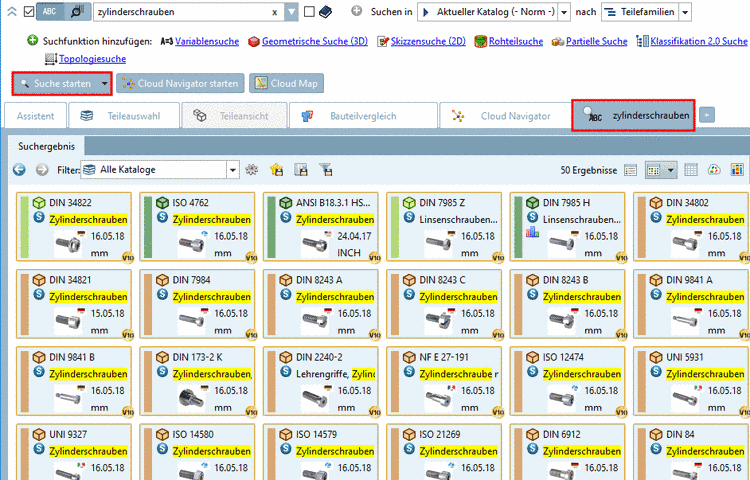Switch to the Cloud Navigator tab
The width and height of the screenshot is (750, 480).
[505, 116]
